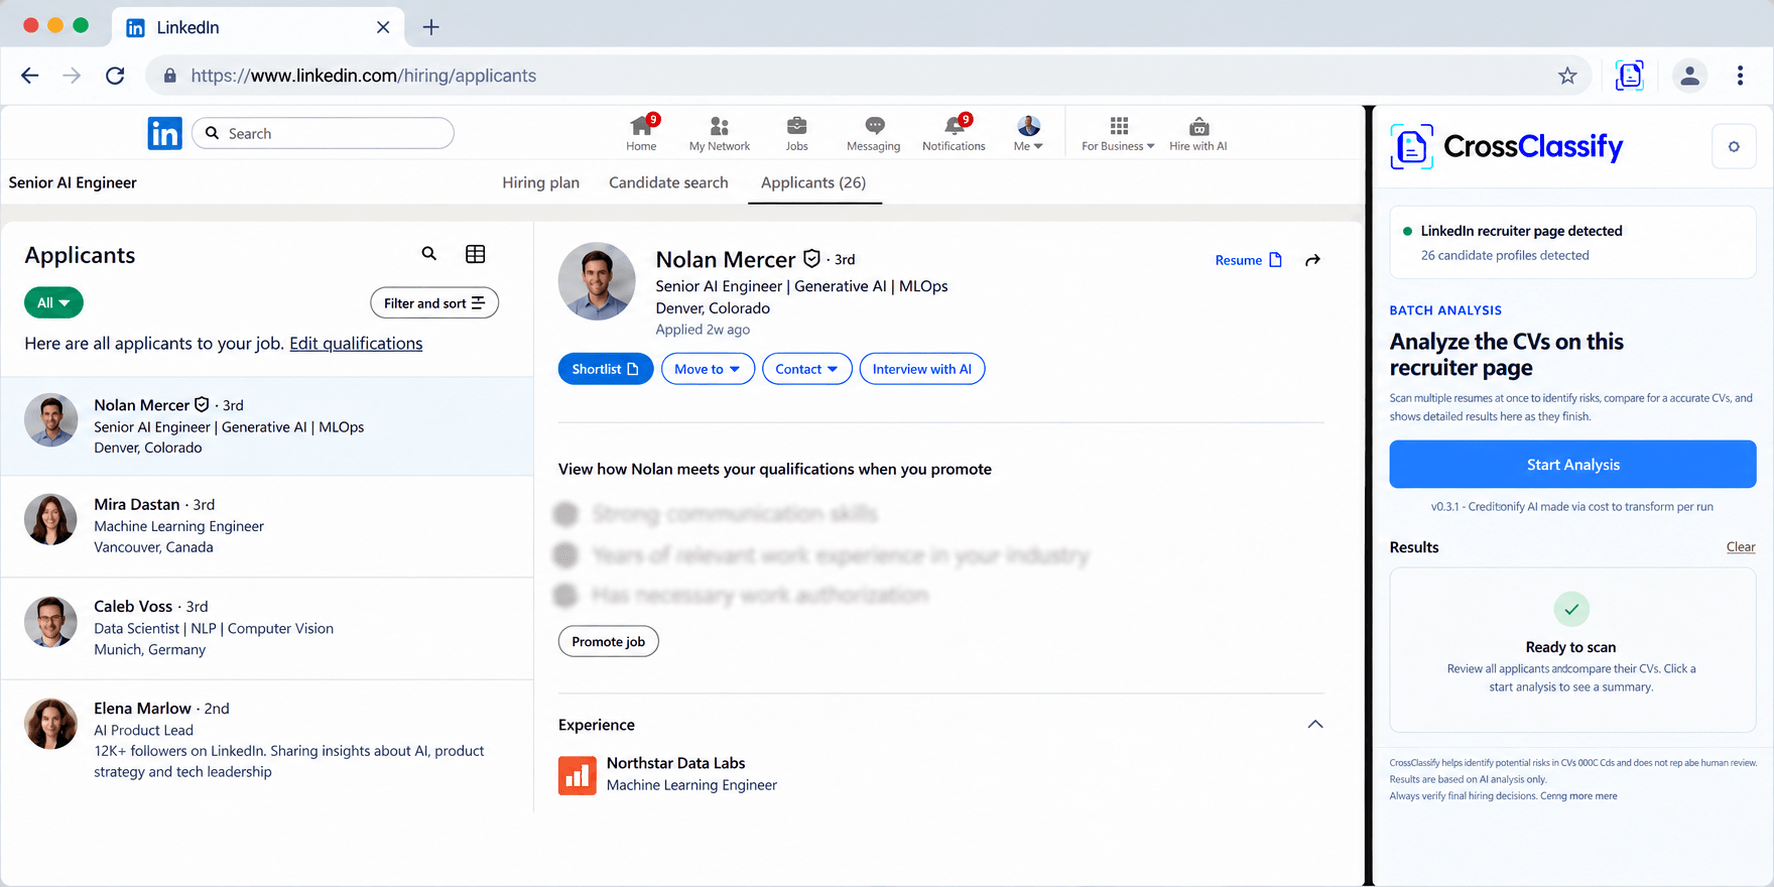The width and height of the screenshot is (1774, 887).
Task: Start Analysis in CrossClassify panel
Action: 1573,464
